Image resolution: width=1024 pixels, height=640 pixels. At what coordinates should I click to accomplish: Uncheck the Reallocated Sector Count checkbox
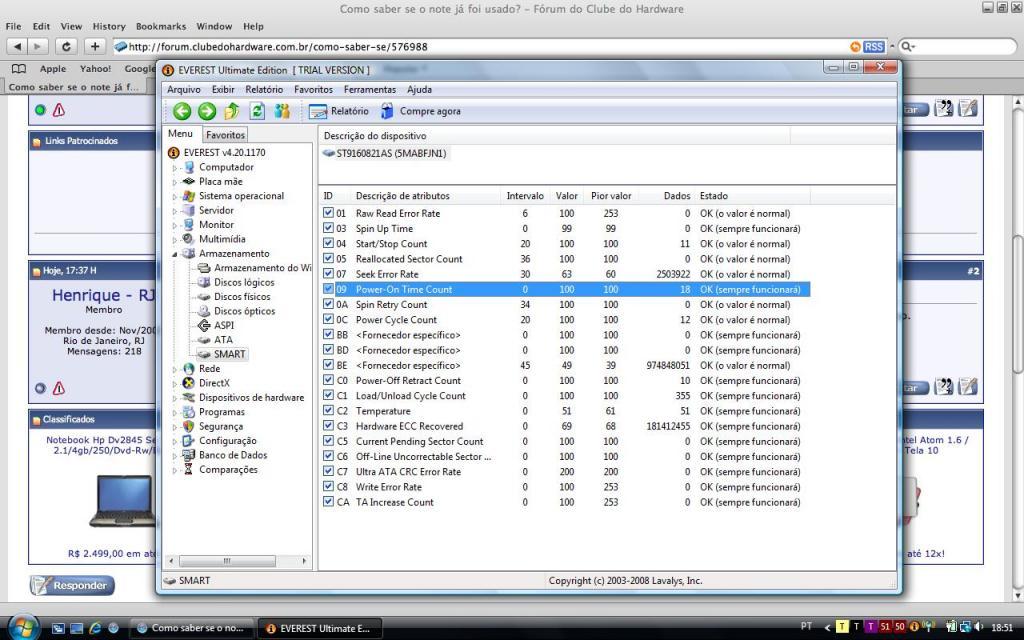[328, 259]
